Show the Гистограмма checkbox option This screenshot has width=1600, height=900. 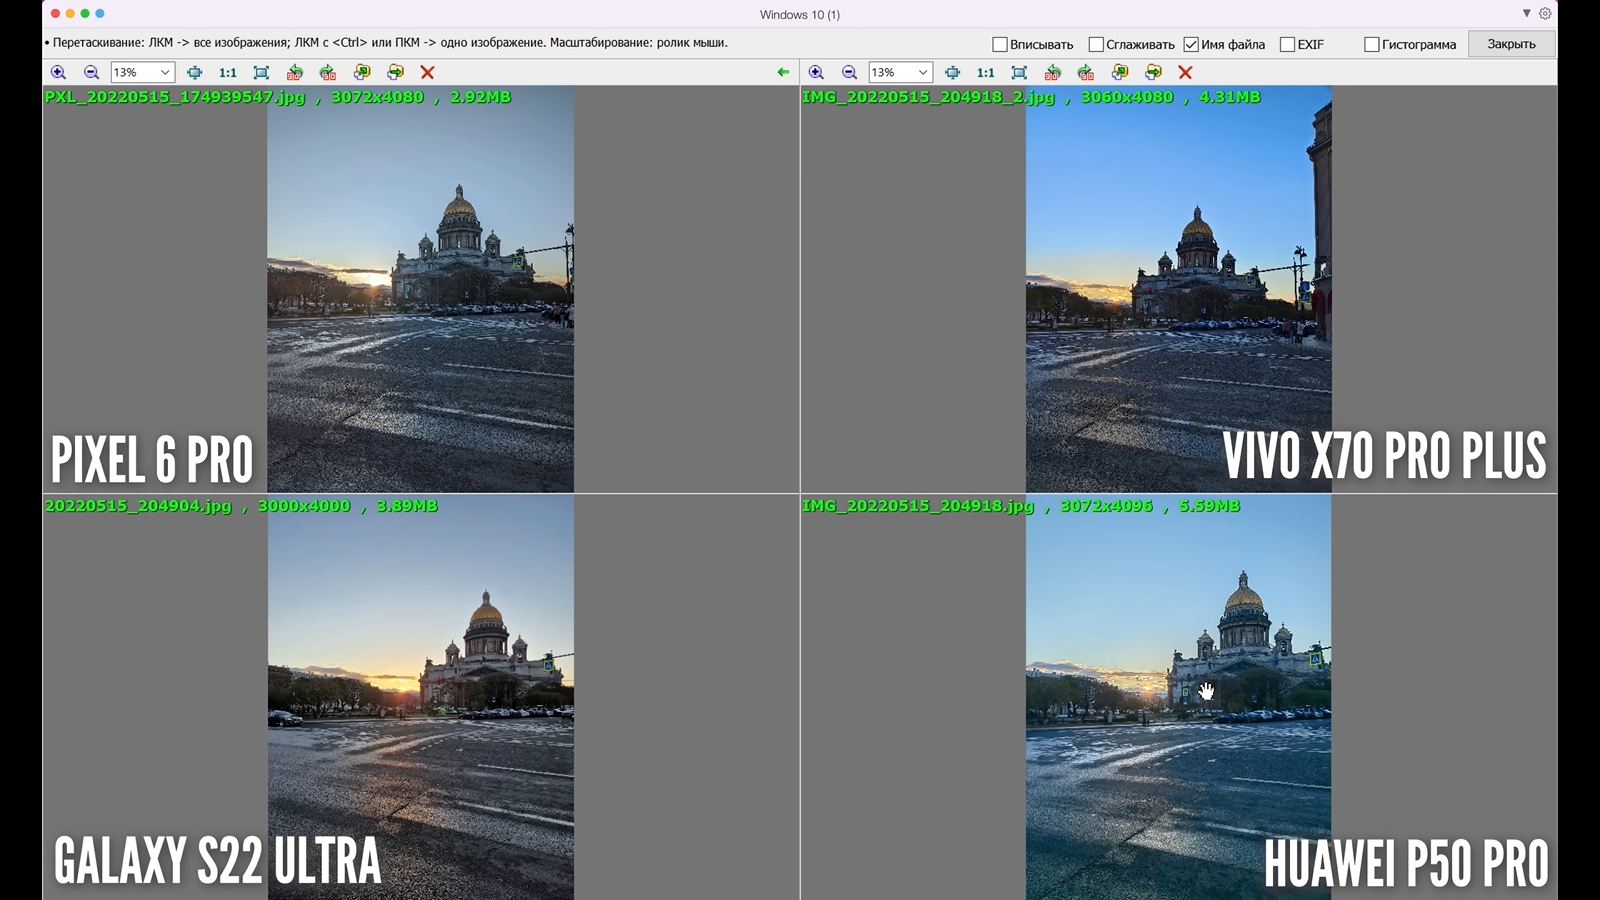click(x=1372, y=44)
